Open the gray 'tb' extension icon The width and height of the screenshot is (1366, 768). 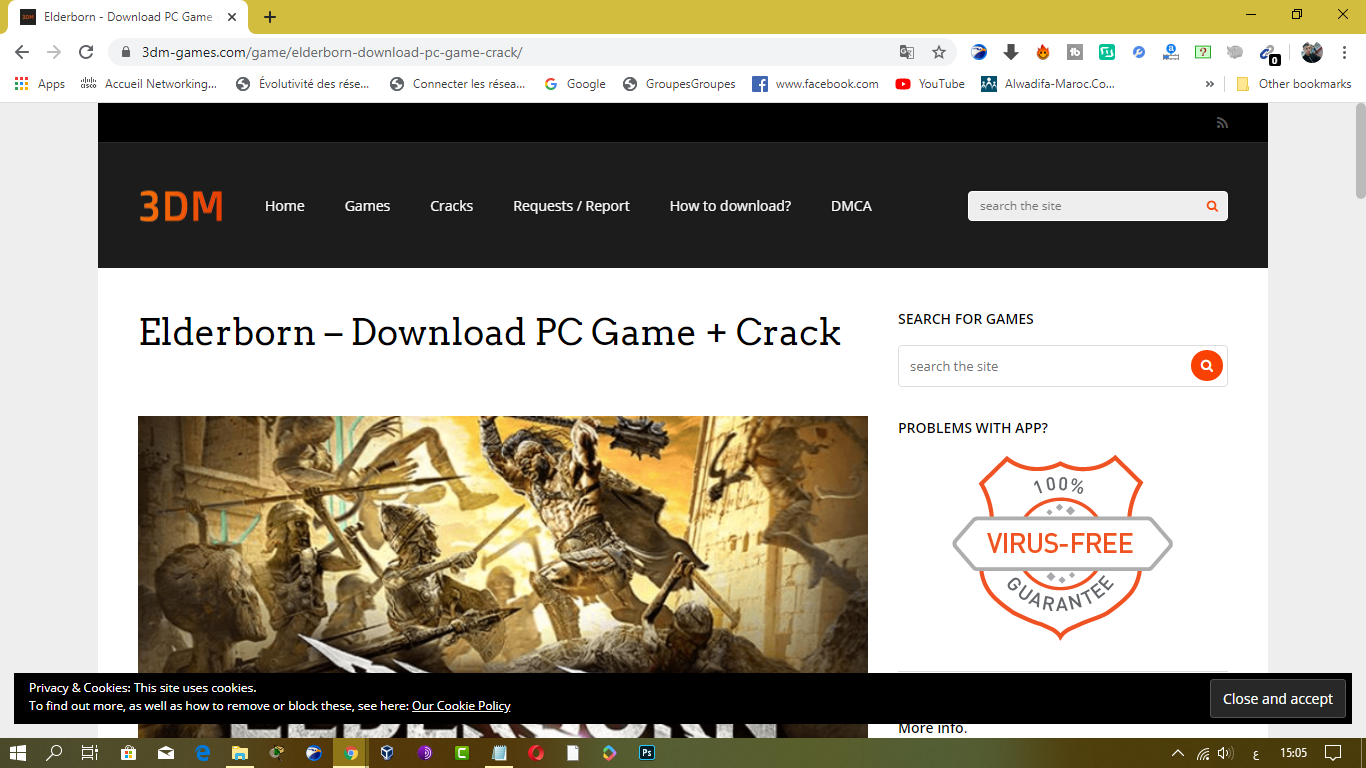click(x=1075, y=52)
